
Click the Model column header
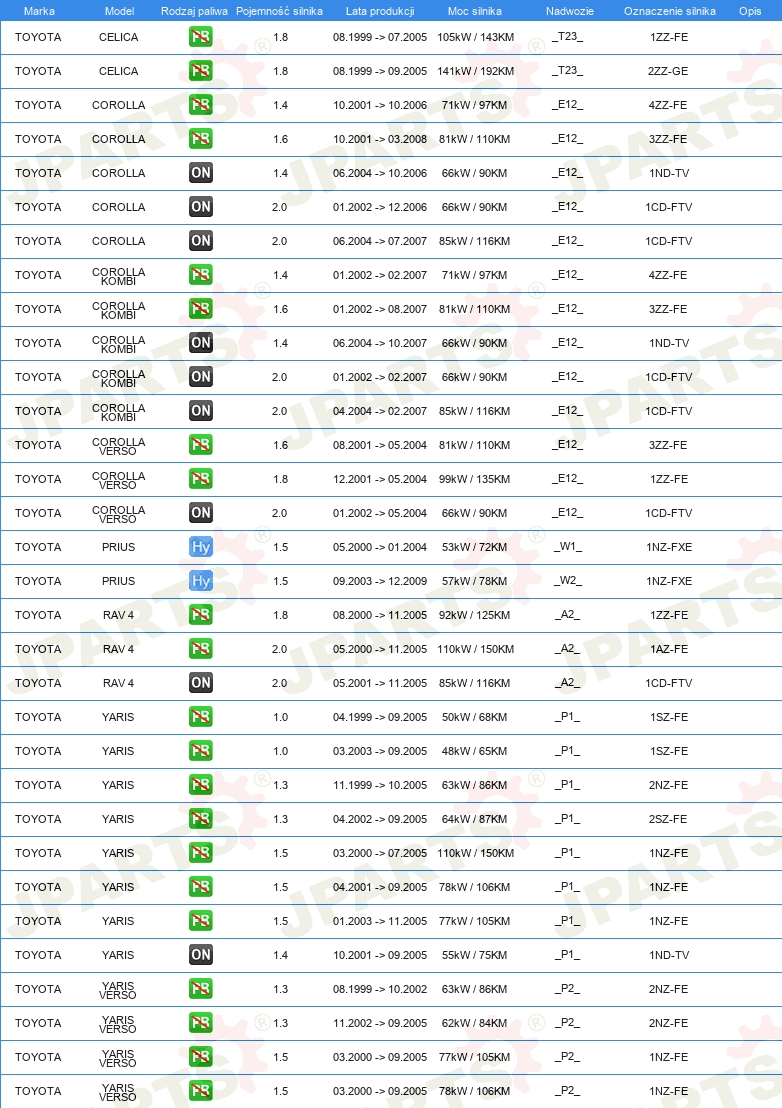pyautogui.click(x=119, y=11)
